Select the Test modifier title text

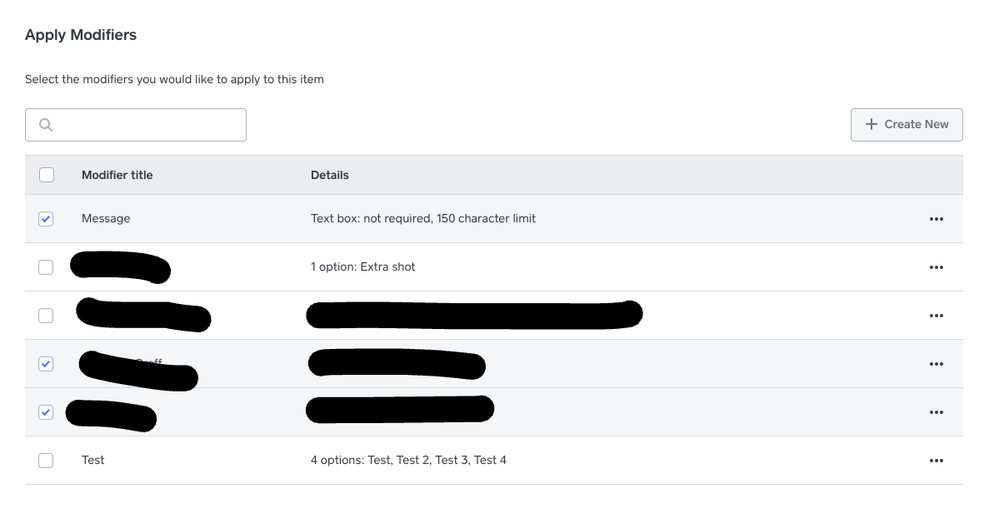(x=93, y=461)
